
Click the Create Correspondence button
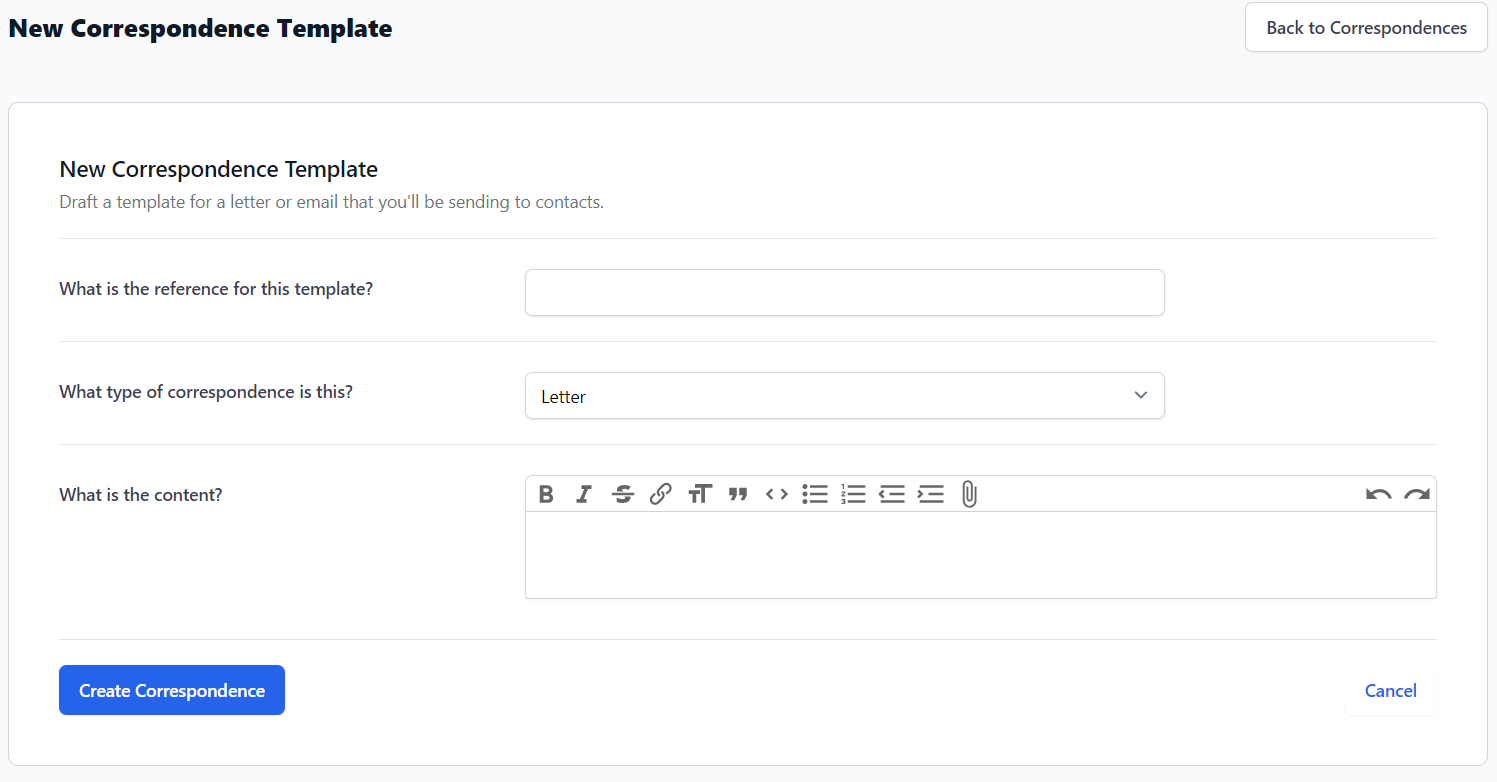coord(171,690)
